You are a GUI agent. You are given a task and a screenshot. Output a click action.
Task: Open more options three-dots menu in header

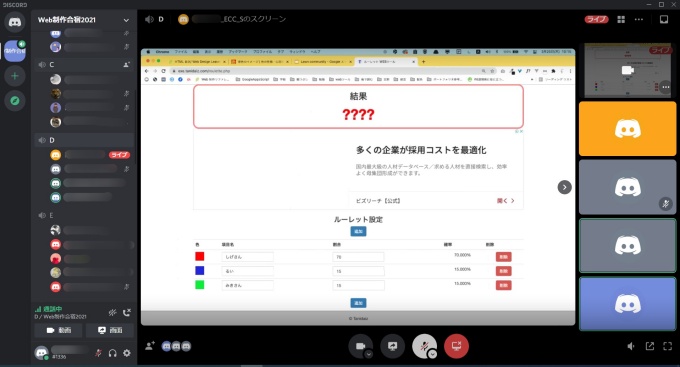pyautogui.click(x=639, y=20)
